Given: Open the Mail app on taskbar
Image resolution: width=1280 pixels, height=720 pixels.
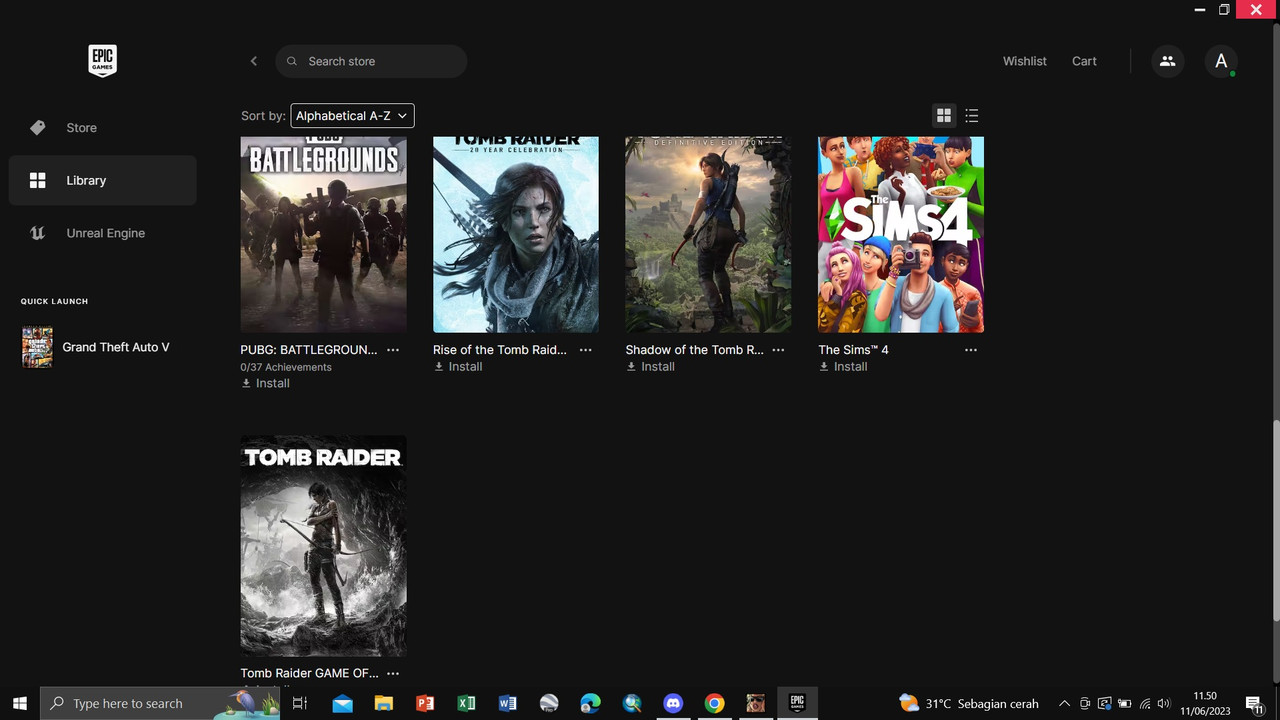Looking at the screenshot, I should [x=342, y=703].
